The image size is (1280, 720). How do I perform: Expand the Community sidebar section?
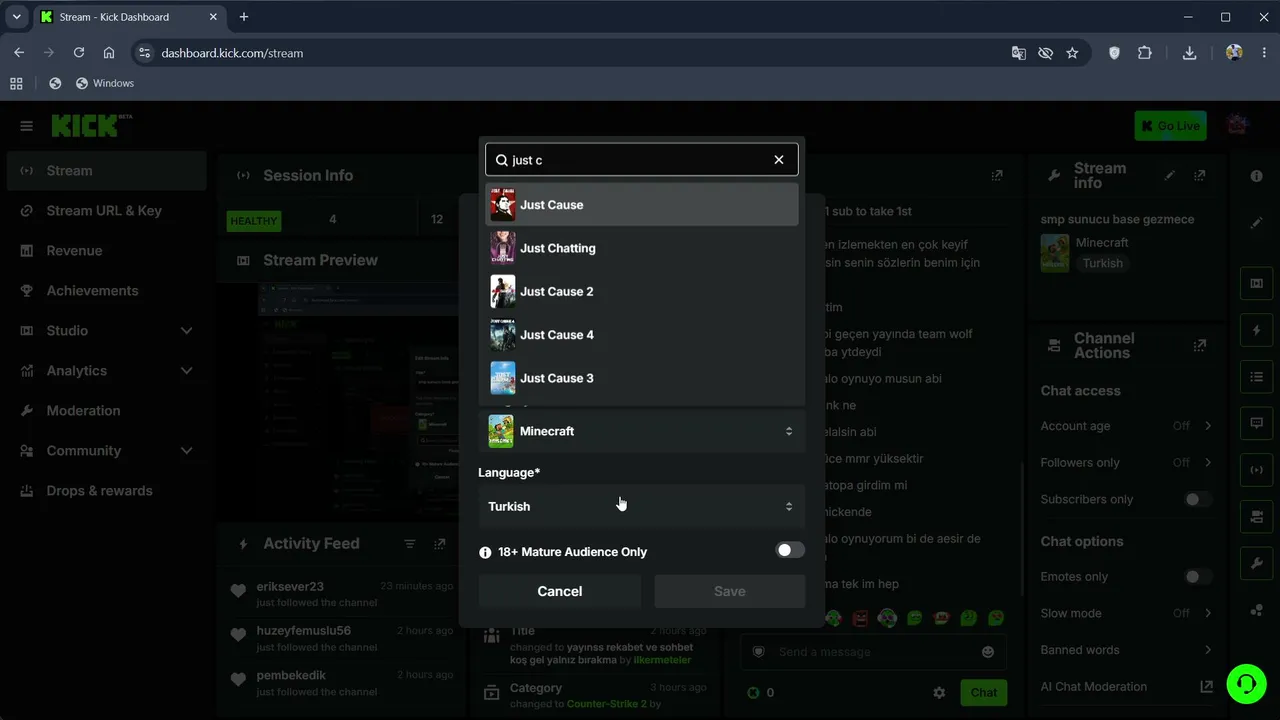107,451
